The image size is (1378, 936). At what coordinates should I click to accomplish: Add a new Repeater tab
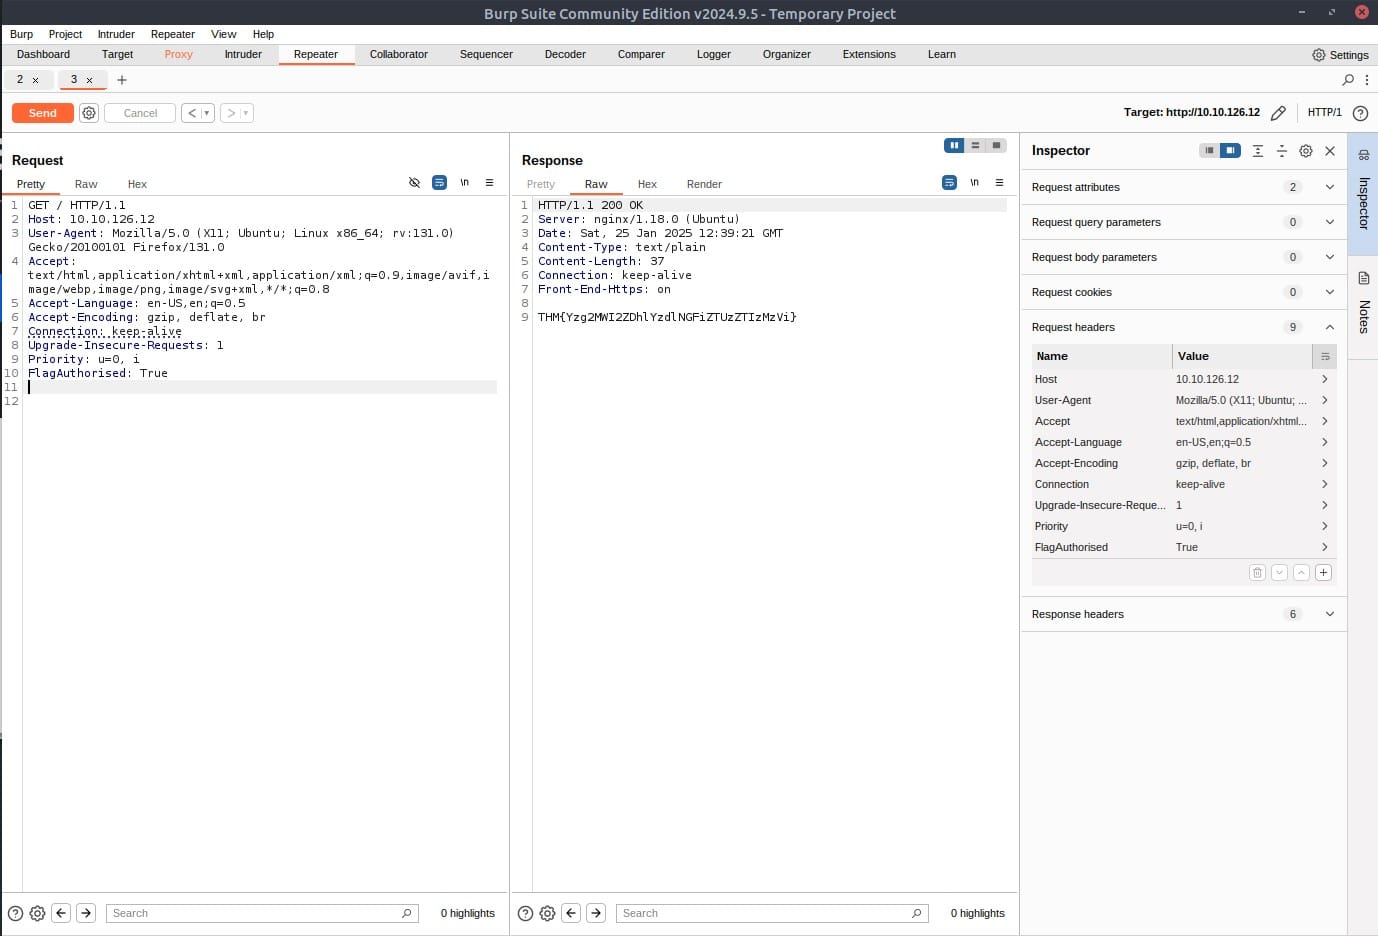click(122, 80)
